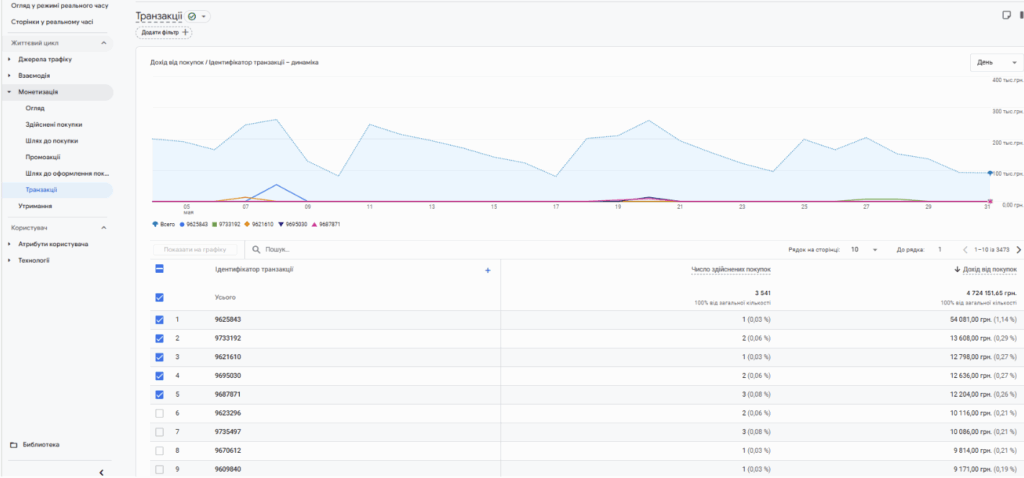Toggle the select-all checkbox in table header
This screenshot has width=1024, height=478.
click(x=159, y=269)
